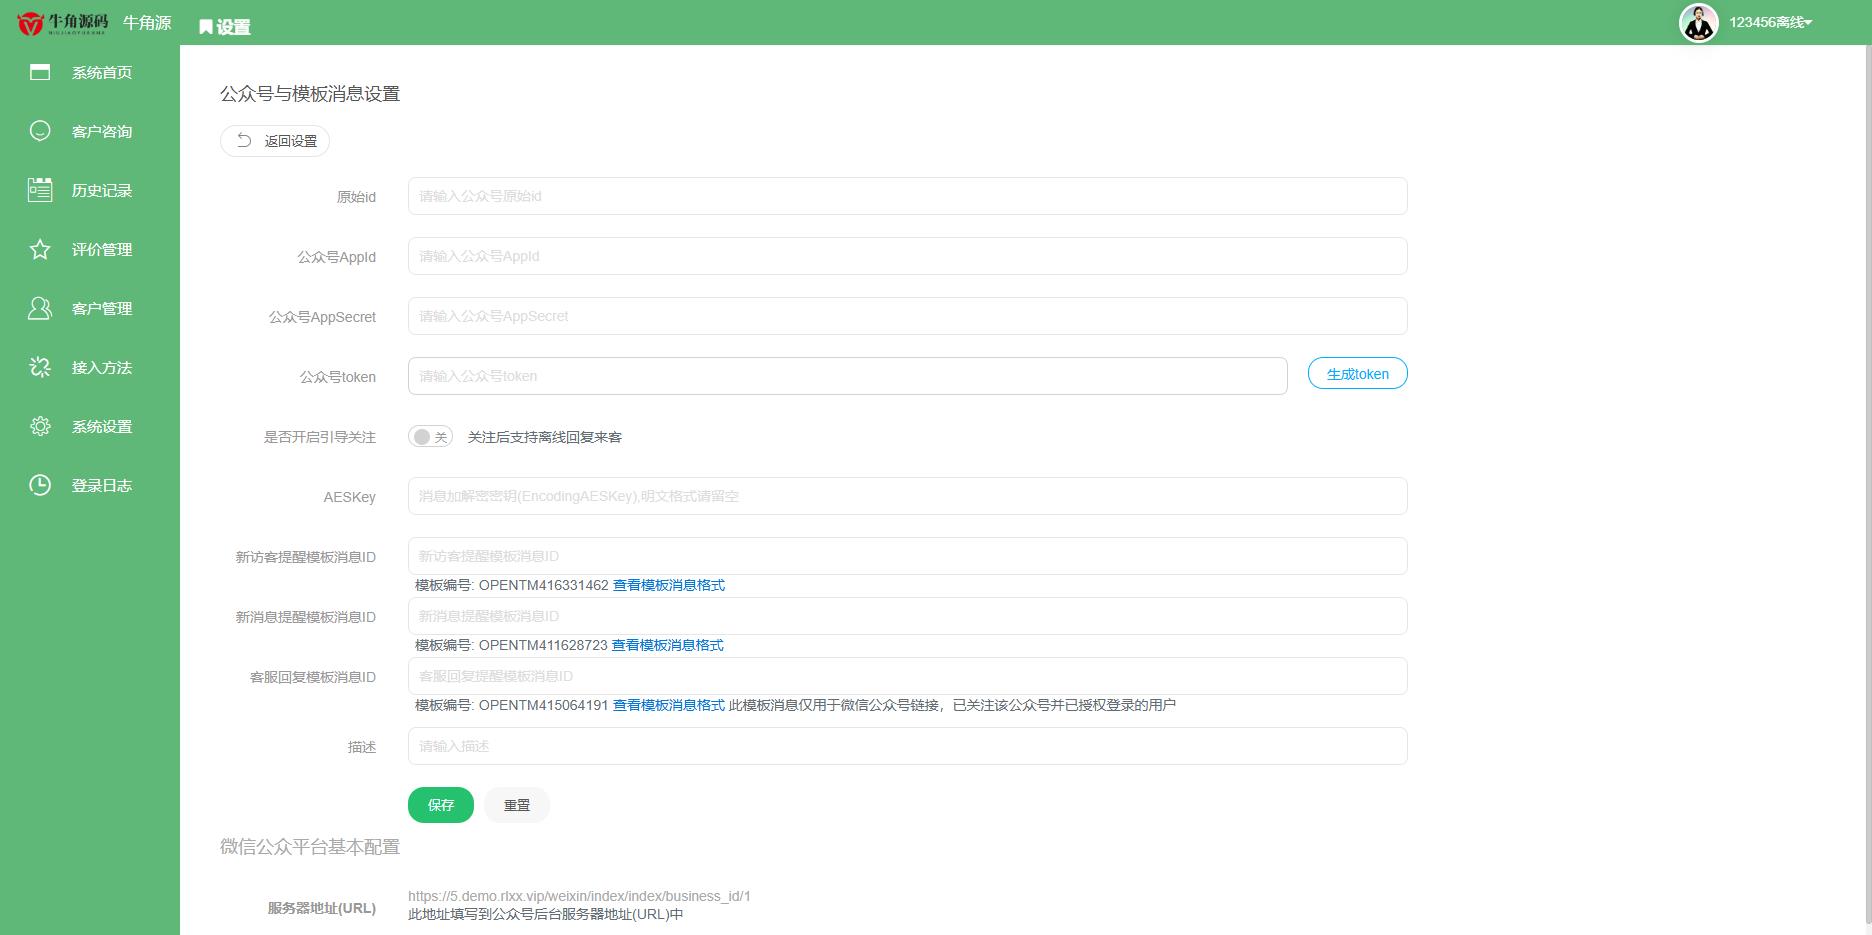Focus the 描述 input field

click(907, 746)
